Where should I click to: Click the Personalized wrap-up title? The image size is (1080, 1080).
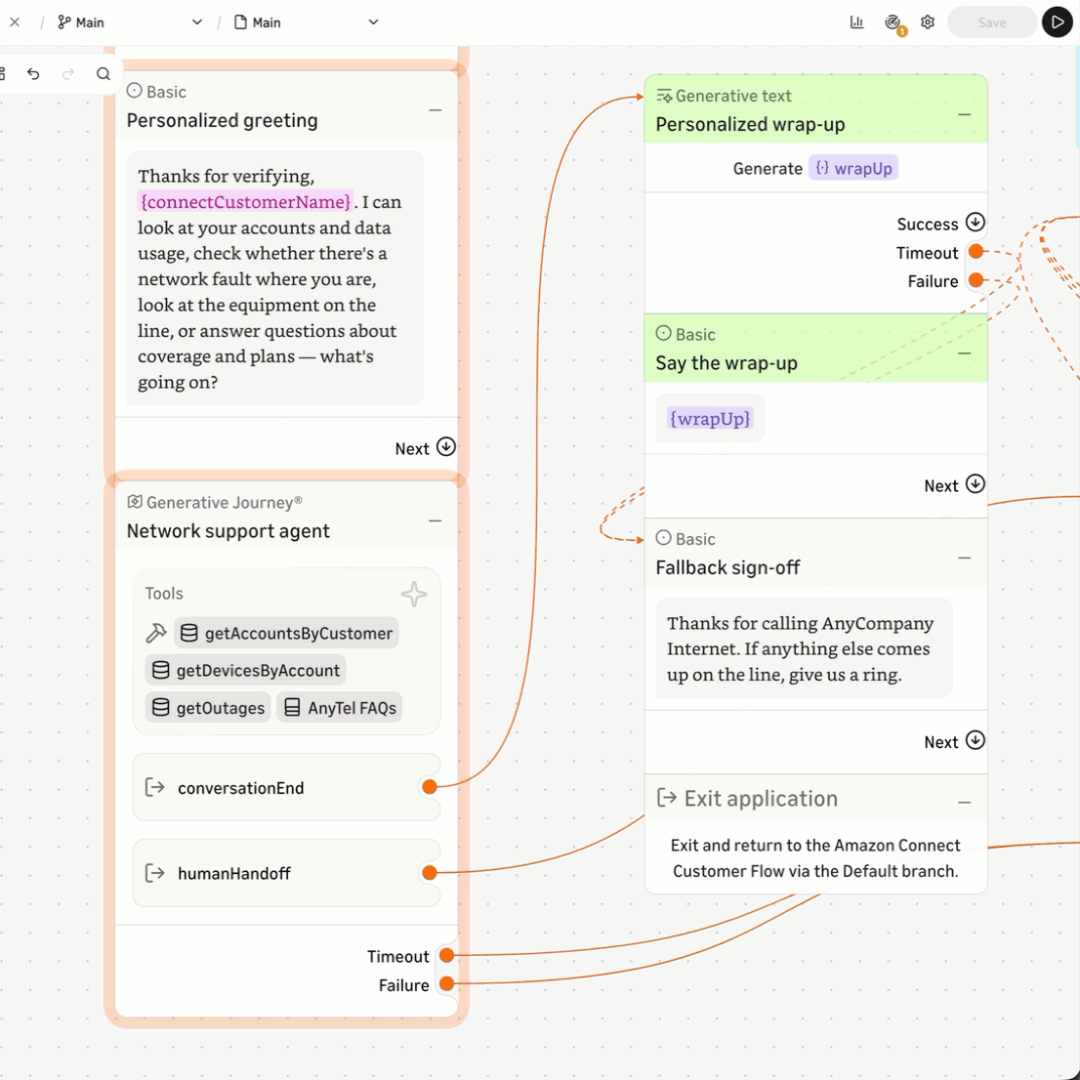tap(750, 125)
